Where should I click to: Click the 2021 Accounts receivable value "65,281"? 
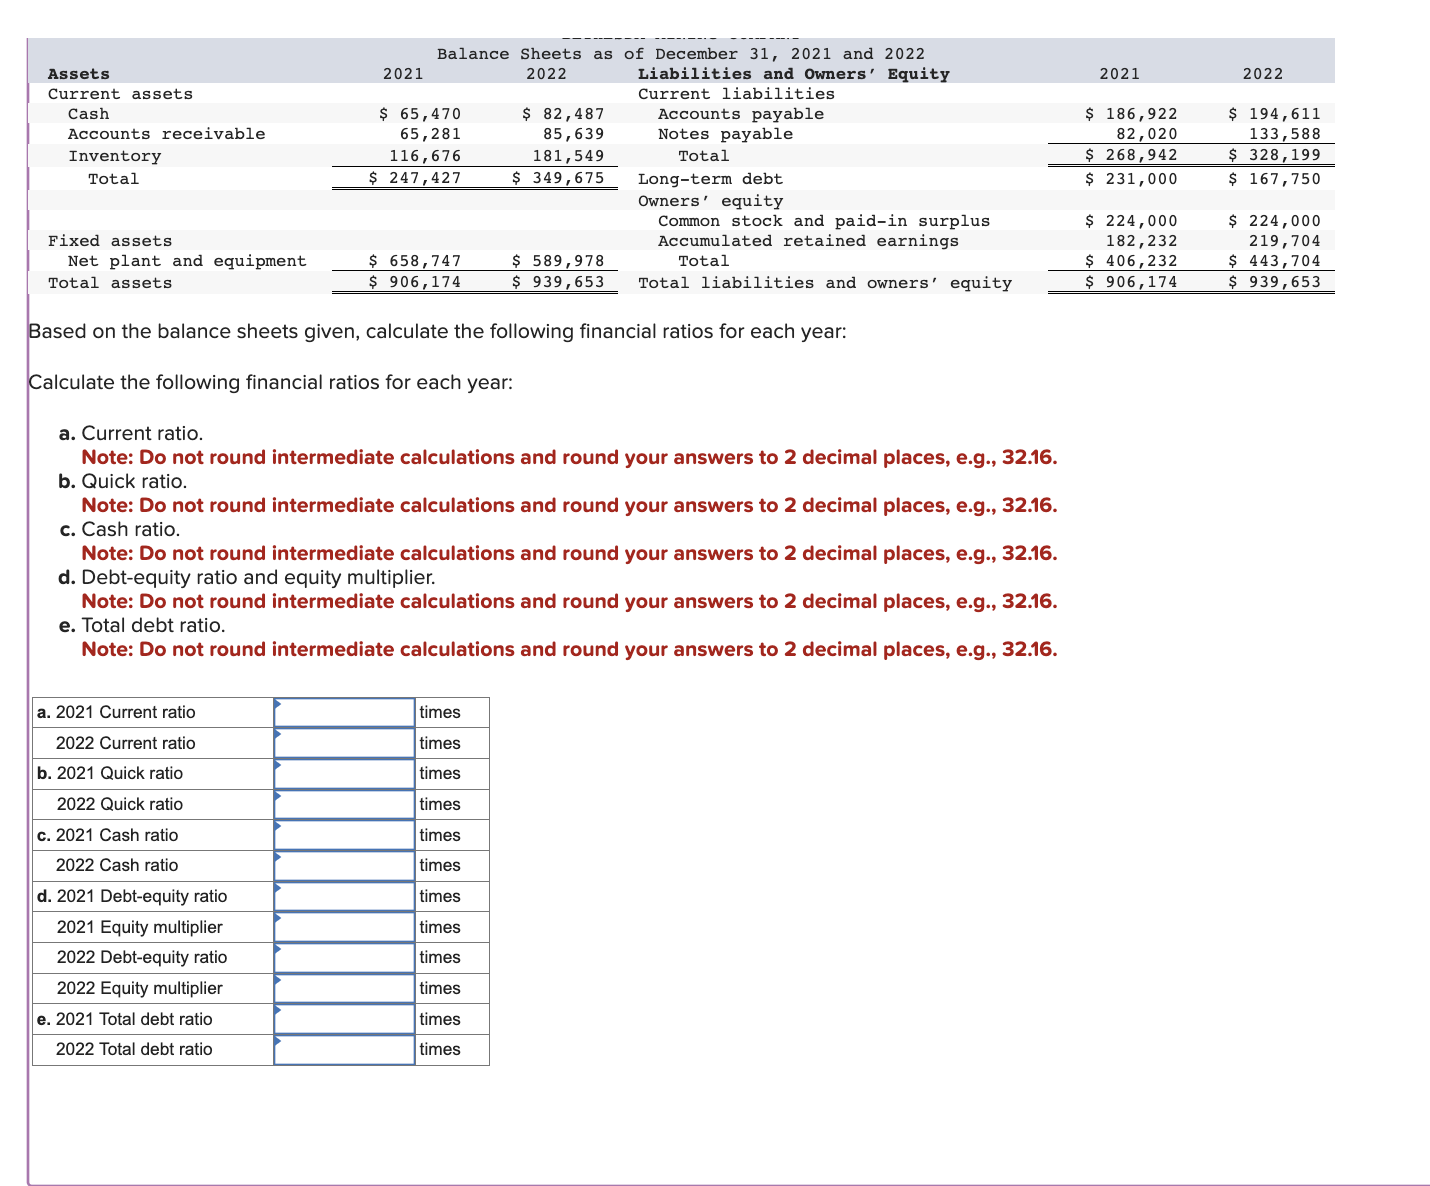tap(430, 134)
